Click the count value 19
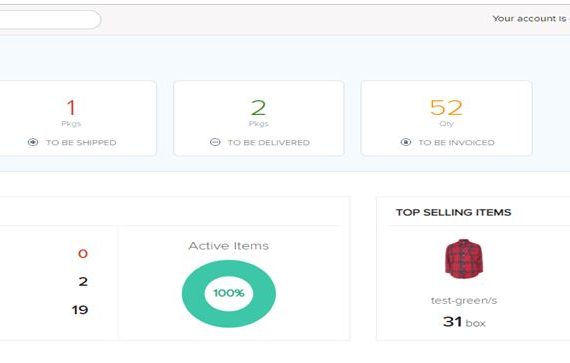This screenshot has height=363, width=570. pos(80,310)
